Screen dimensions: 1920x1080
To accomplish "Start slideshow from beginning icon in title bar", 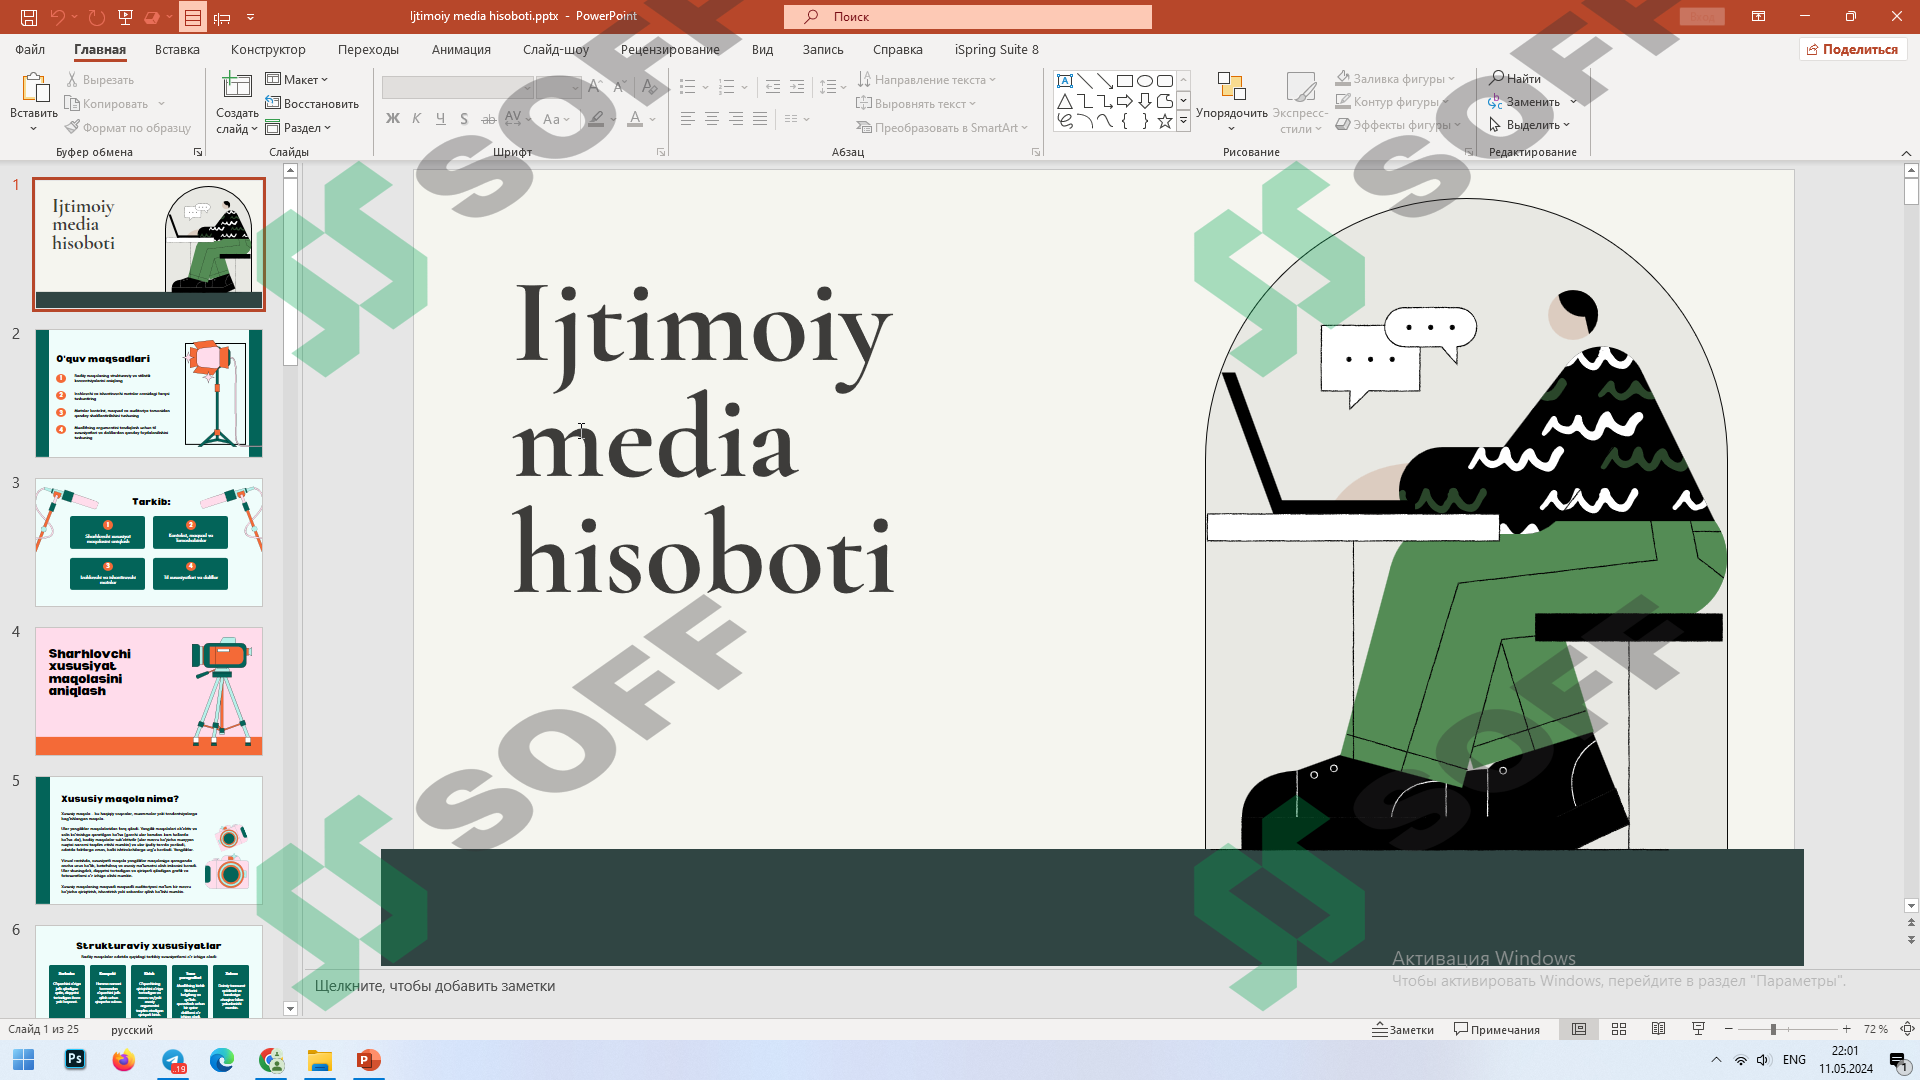I will click(125, 17).
